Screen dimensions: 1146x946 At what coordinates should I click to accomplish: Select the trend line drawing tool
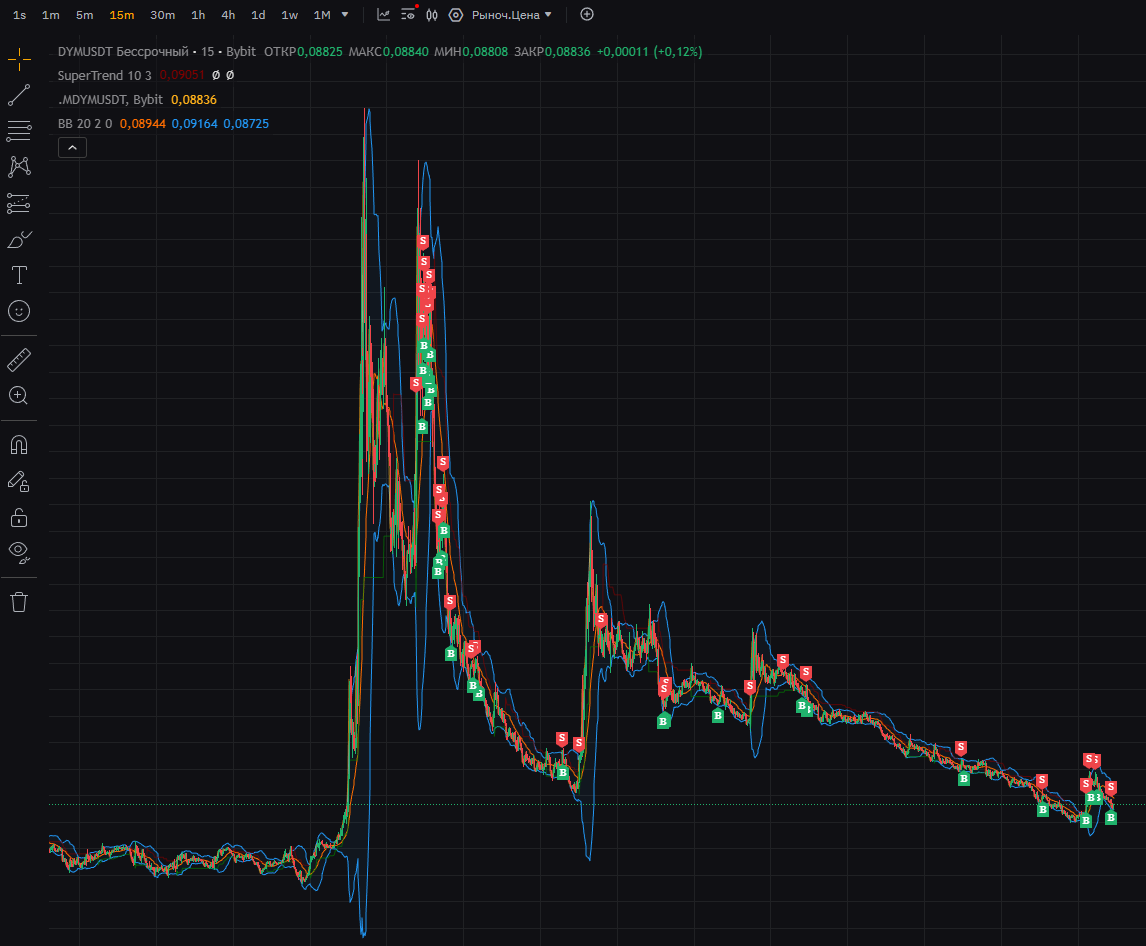19,95
